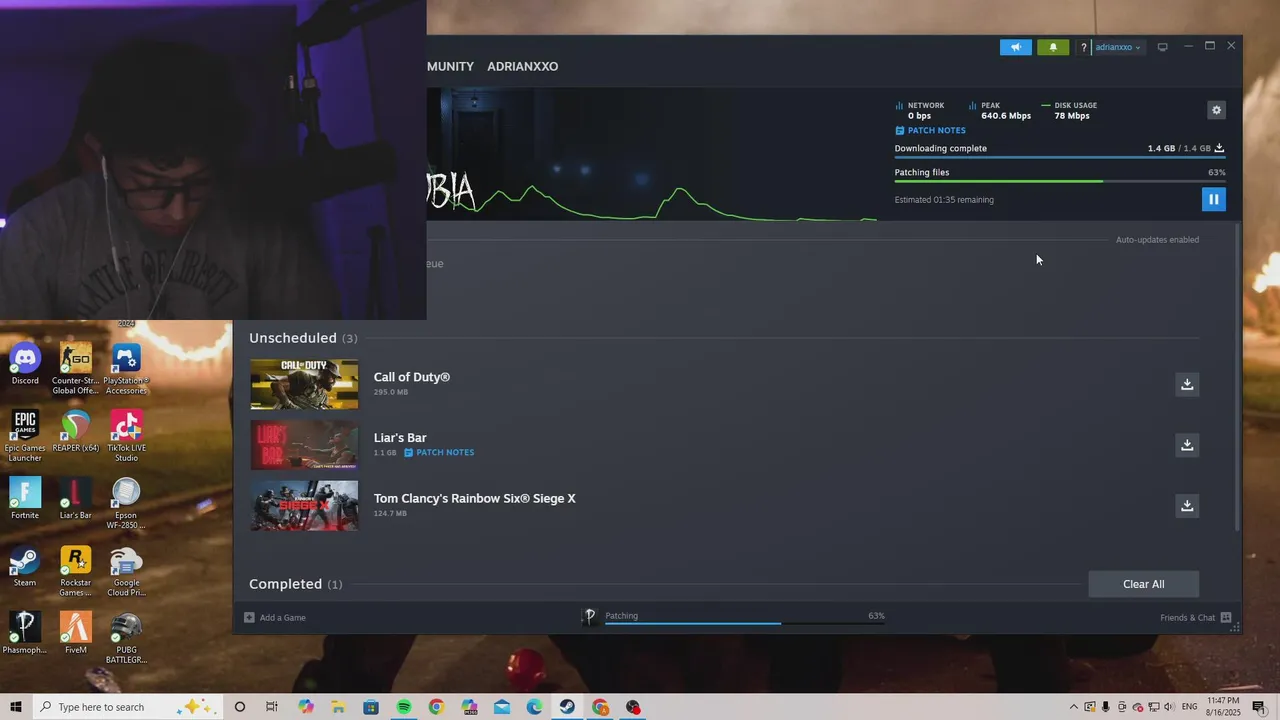Show hidden system tray icons

(x=1074, y=707)
